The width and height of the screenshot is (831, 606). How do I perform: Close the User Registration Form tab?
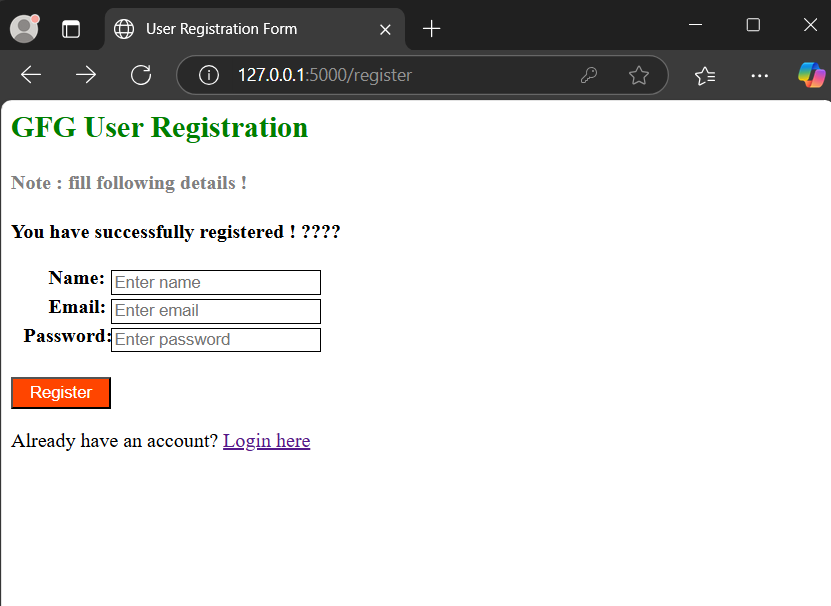point(385,30)
